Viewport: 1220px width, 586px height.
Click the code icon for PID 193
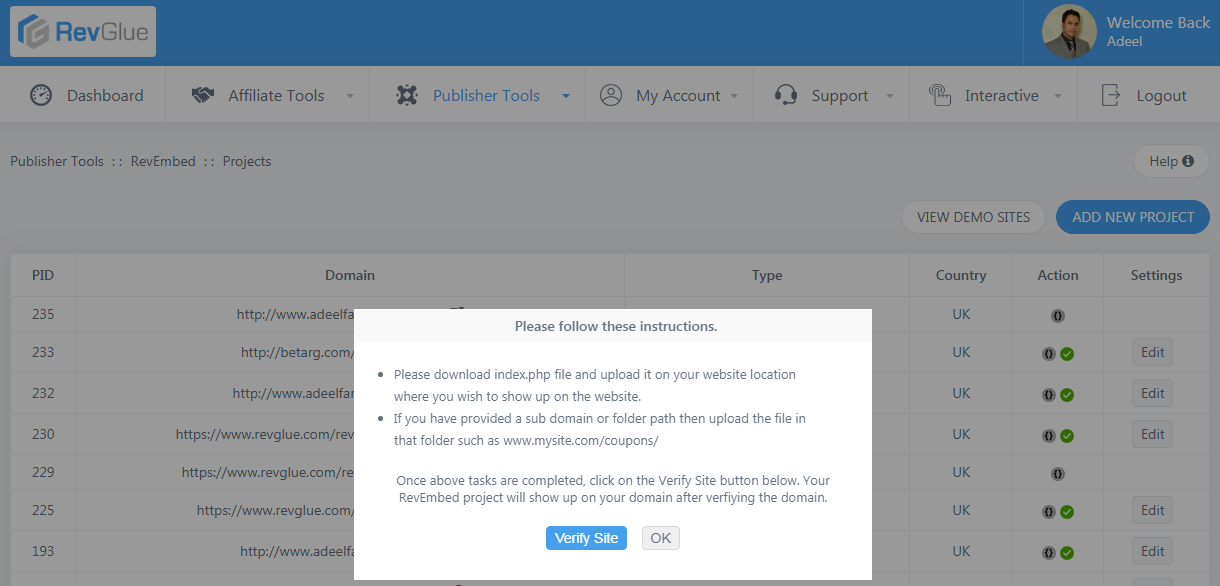point(1049,552)
